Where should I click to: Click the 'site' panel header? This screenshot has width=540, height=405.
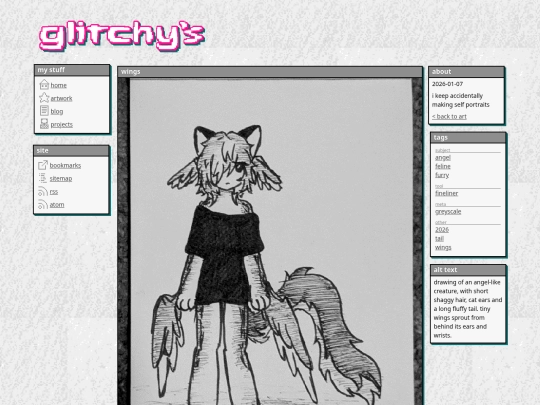(71, 150)
